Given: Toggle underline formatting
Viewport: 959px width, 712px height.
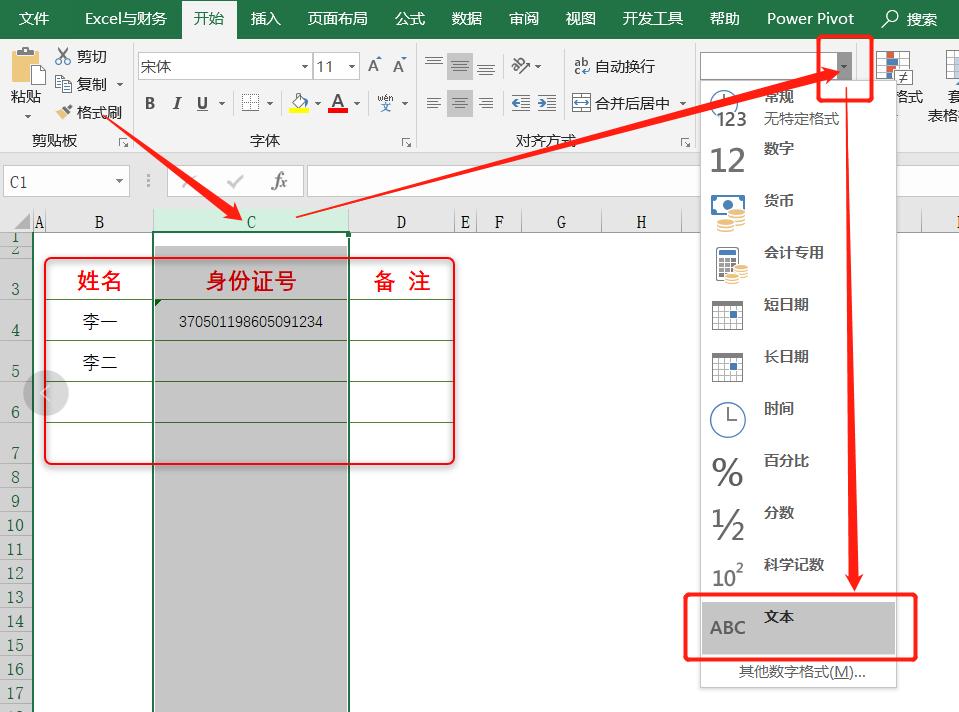Looking at the screenshot, I should (203, 103).
